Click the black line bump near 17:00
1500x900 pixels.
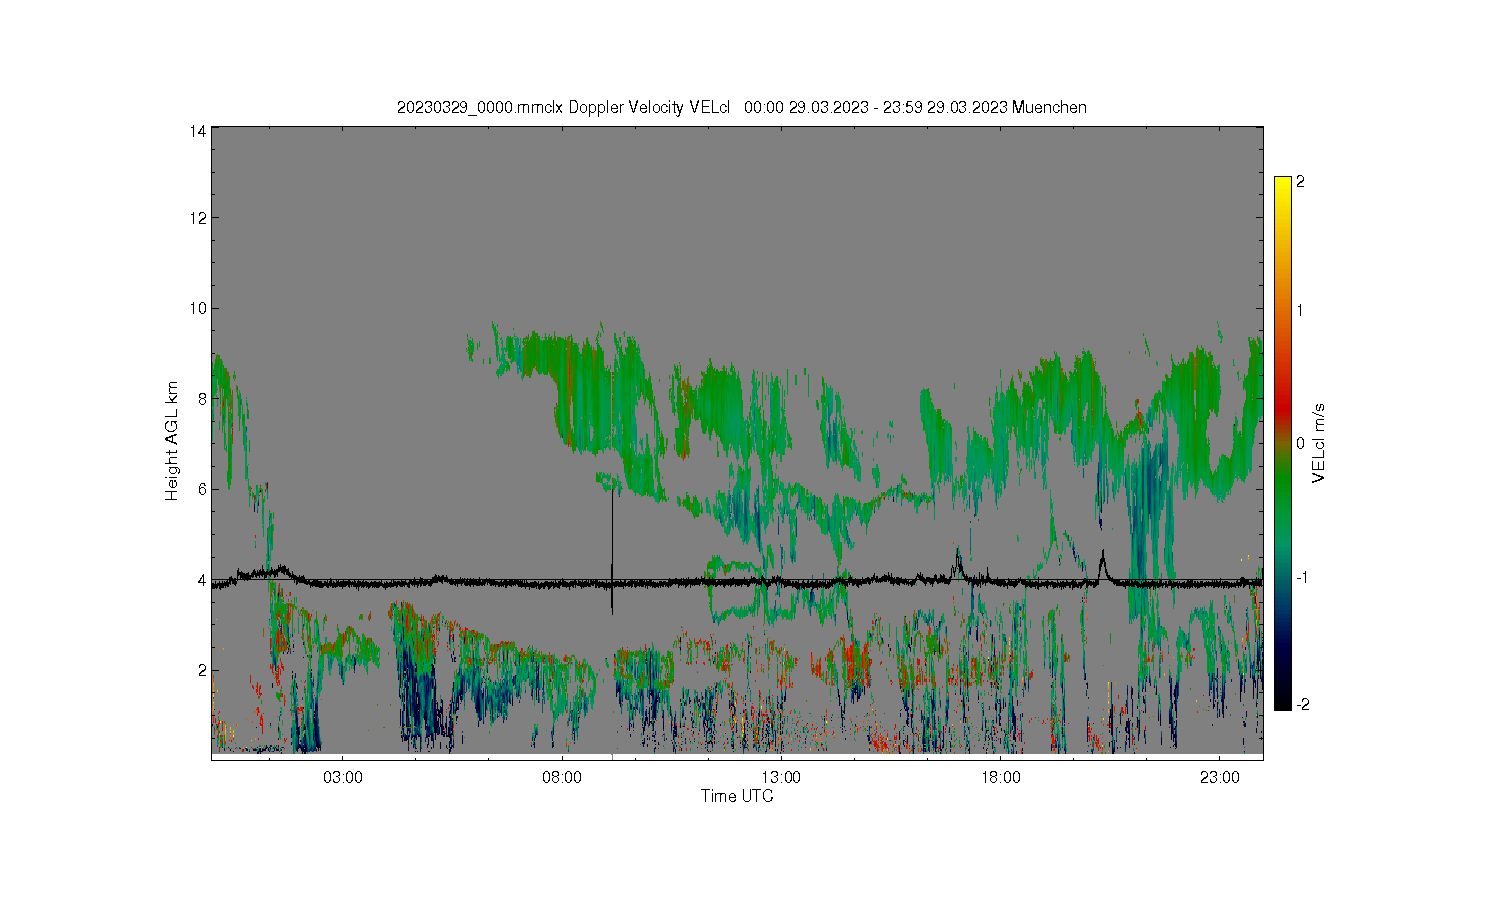[x=957, y=562]
